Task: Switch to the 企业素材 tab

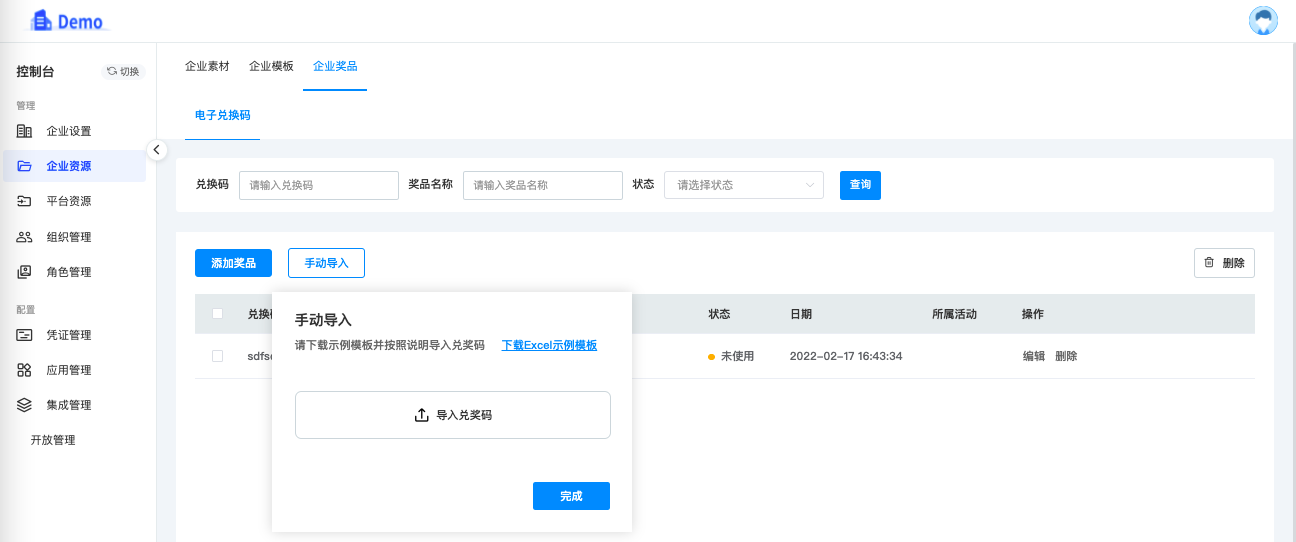Action: (x=207, y=66)
